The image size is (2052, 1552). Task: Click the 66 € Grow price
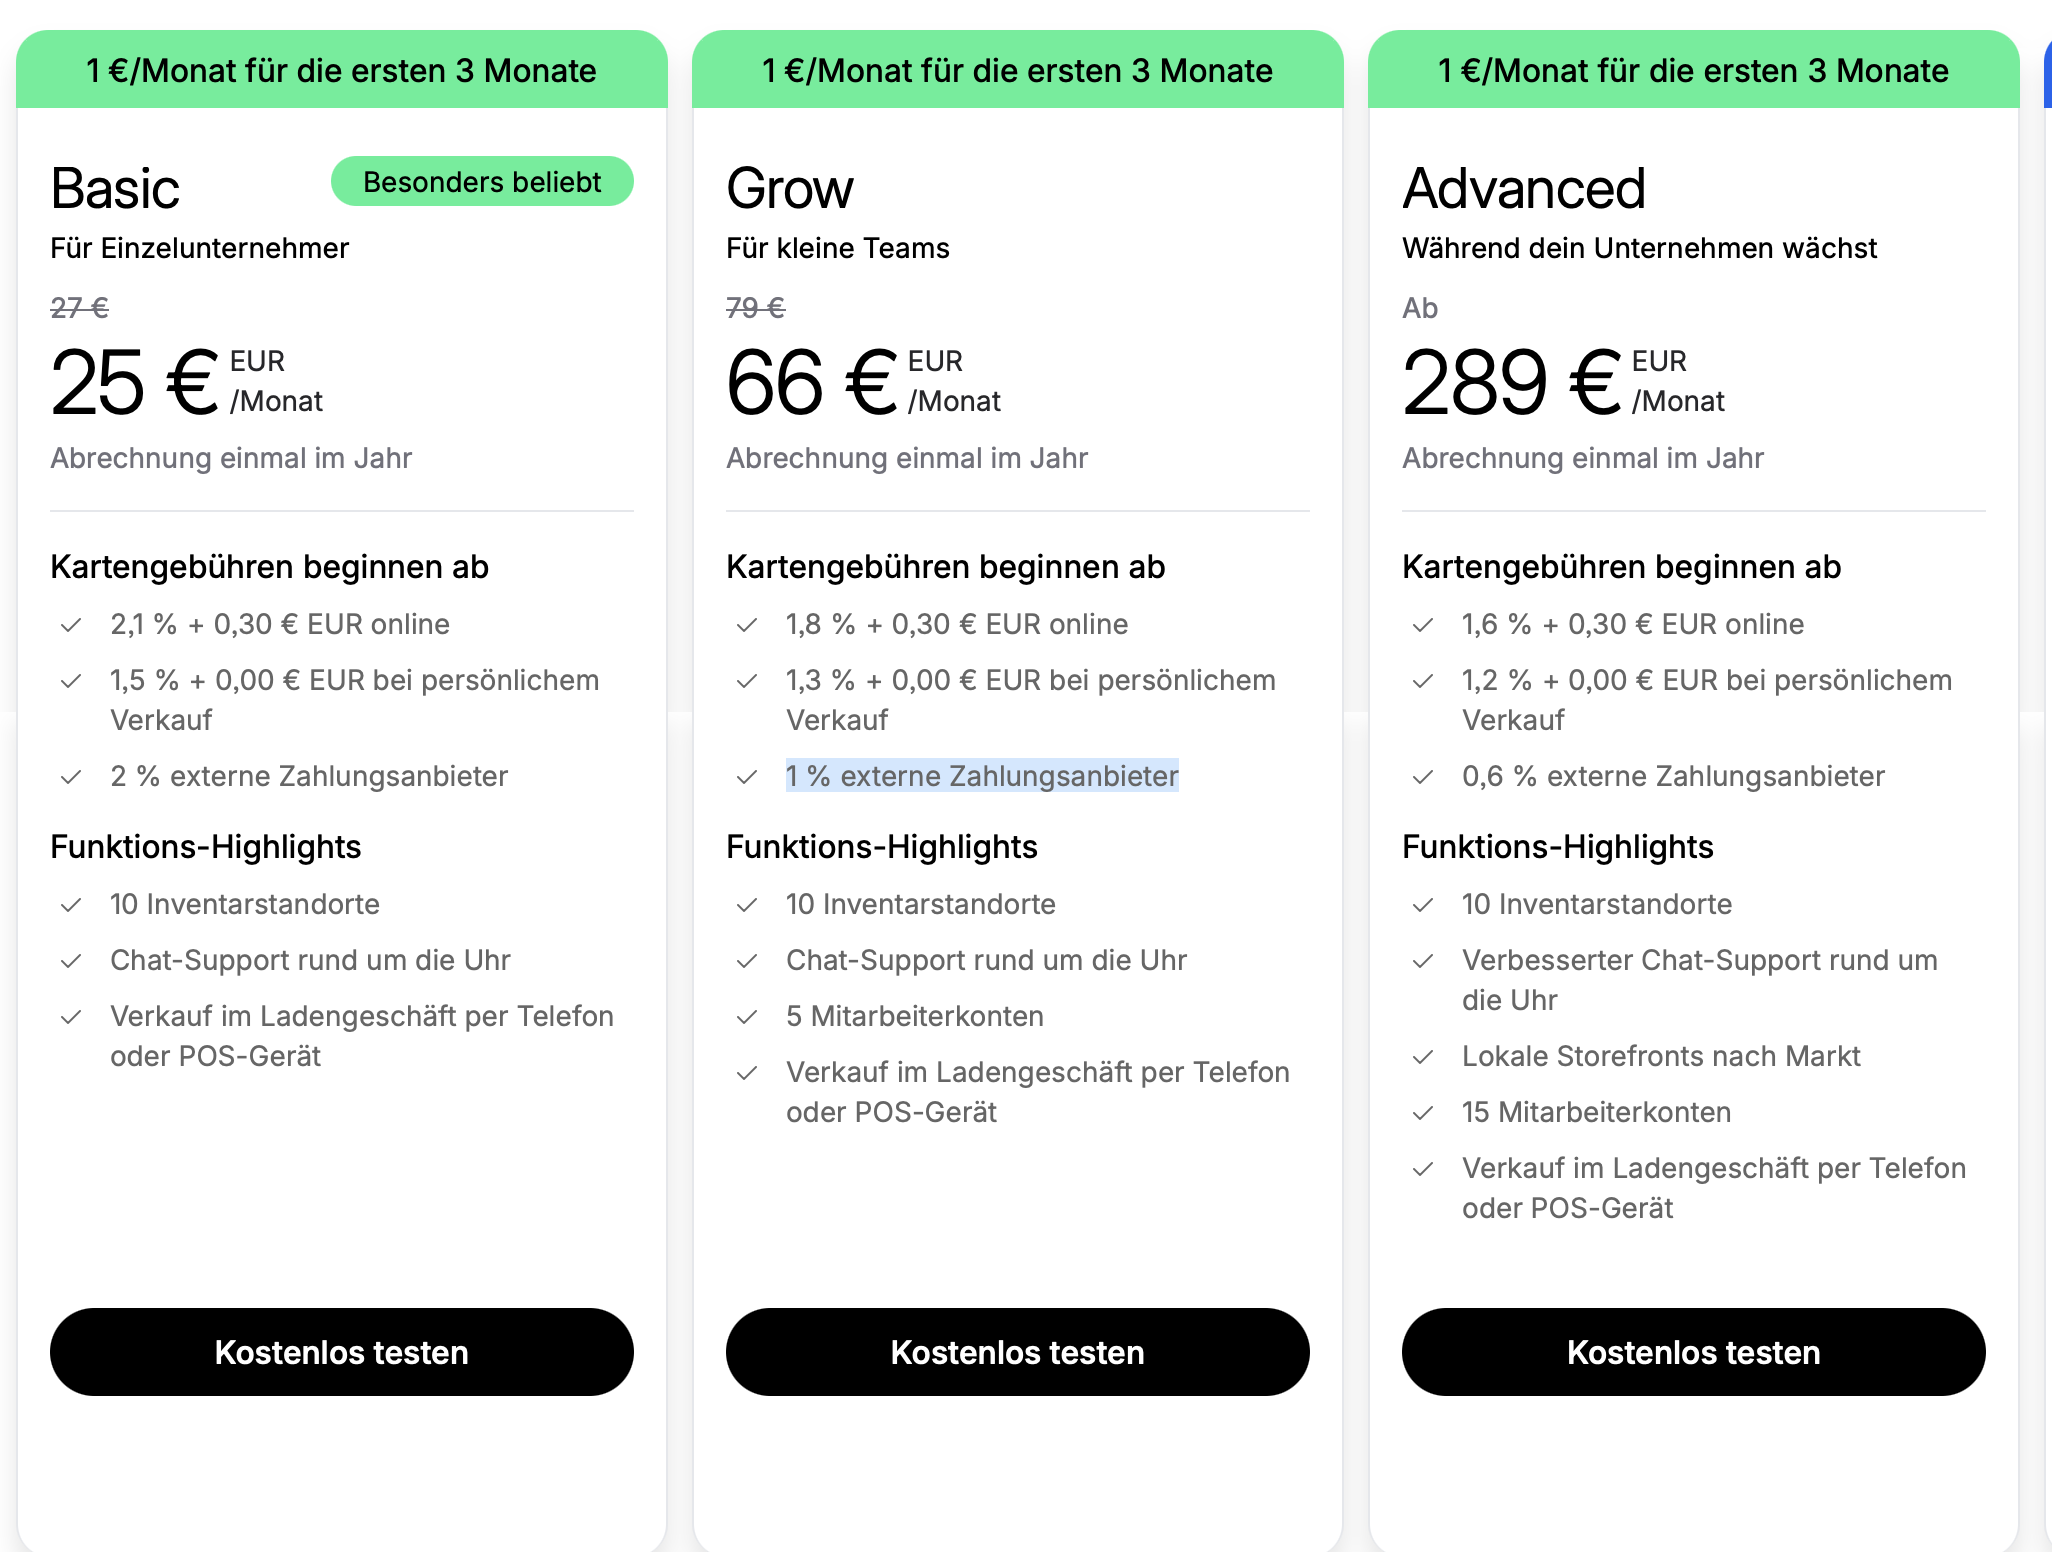tap(811, 382)
